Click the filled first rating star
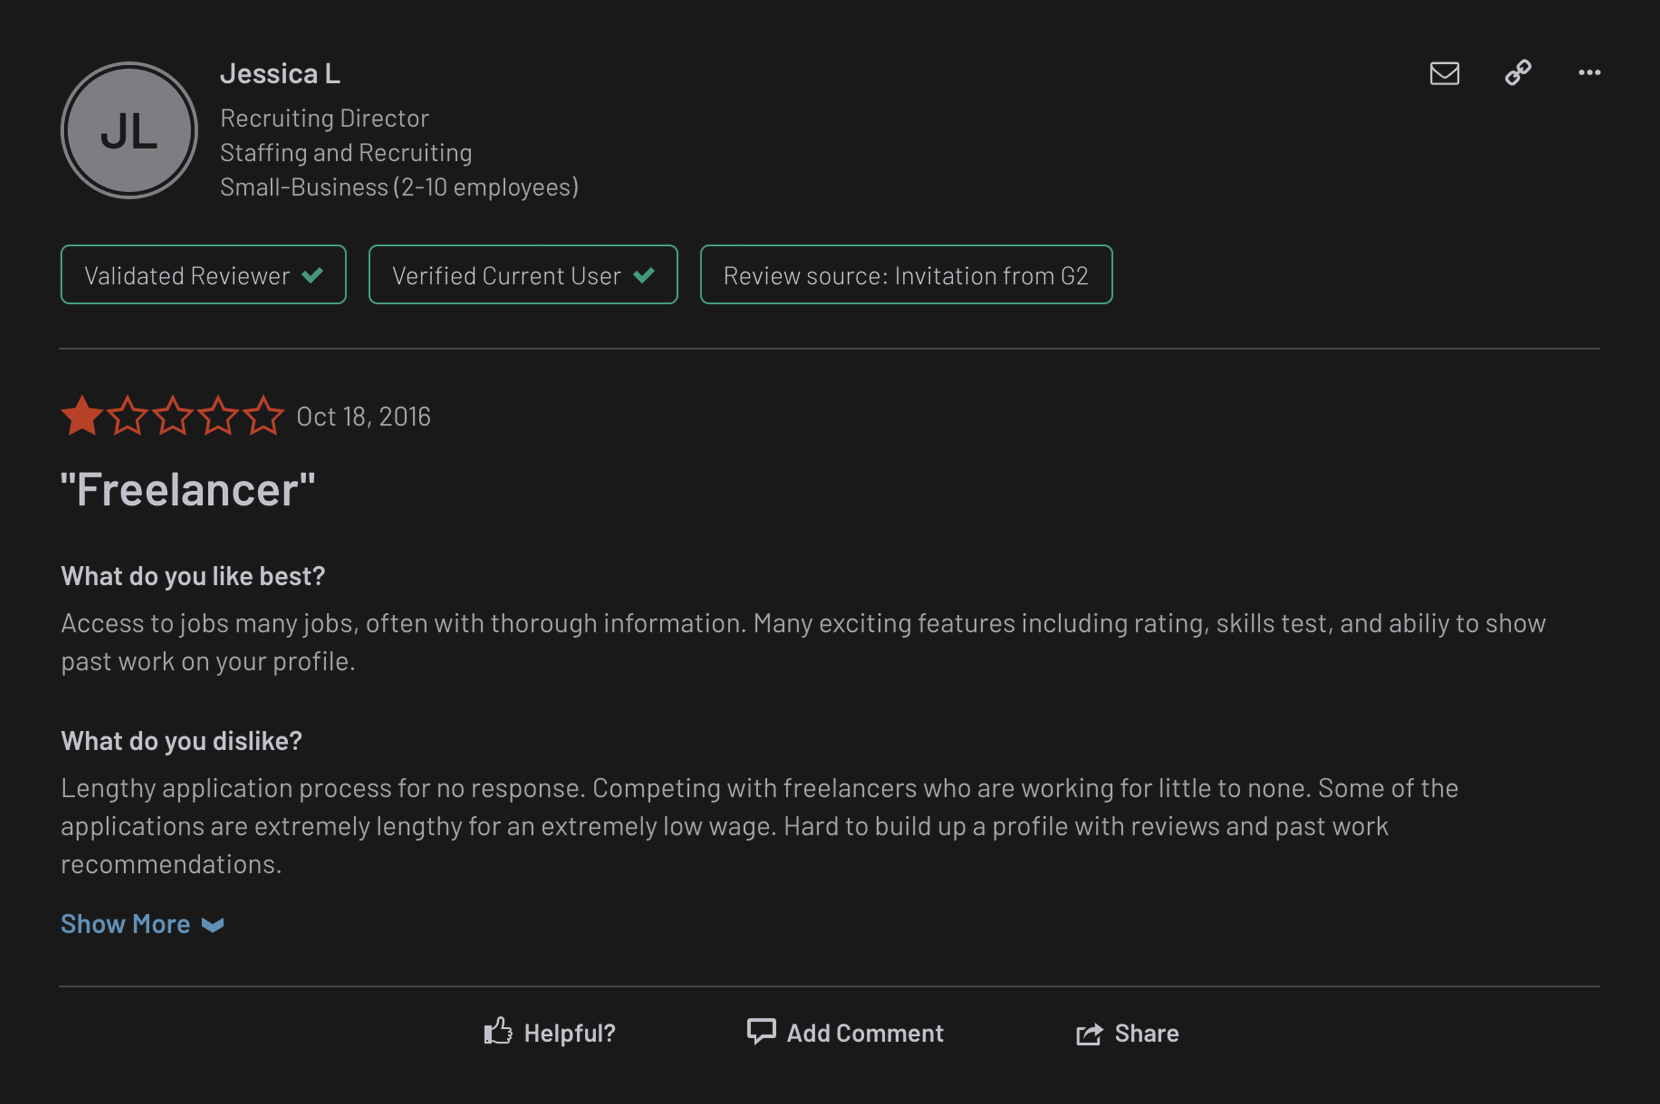Viewport: 1660px width, 1104px height. coord(82,415)
